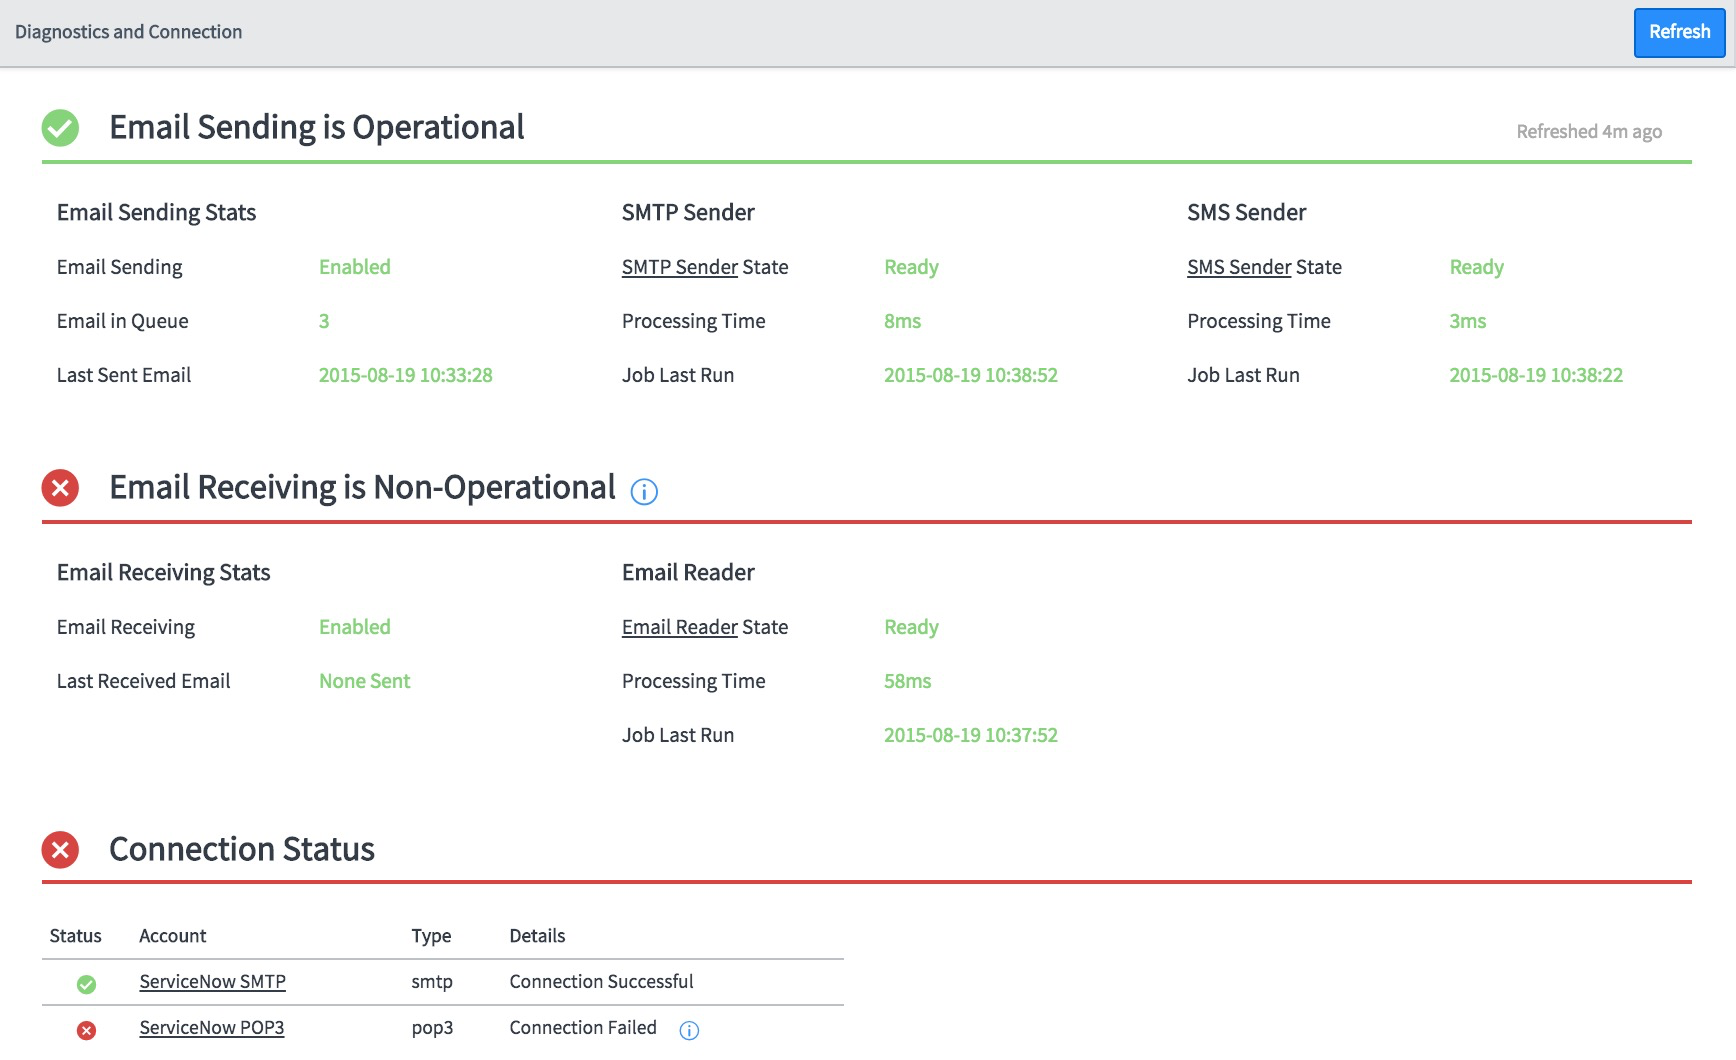Click the Email in Queue count value

(324, 321)
